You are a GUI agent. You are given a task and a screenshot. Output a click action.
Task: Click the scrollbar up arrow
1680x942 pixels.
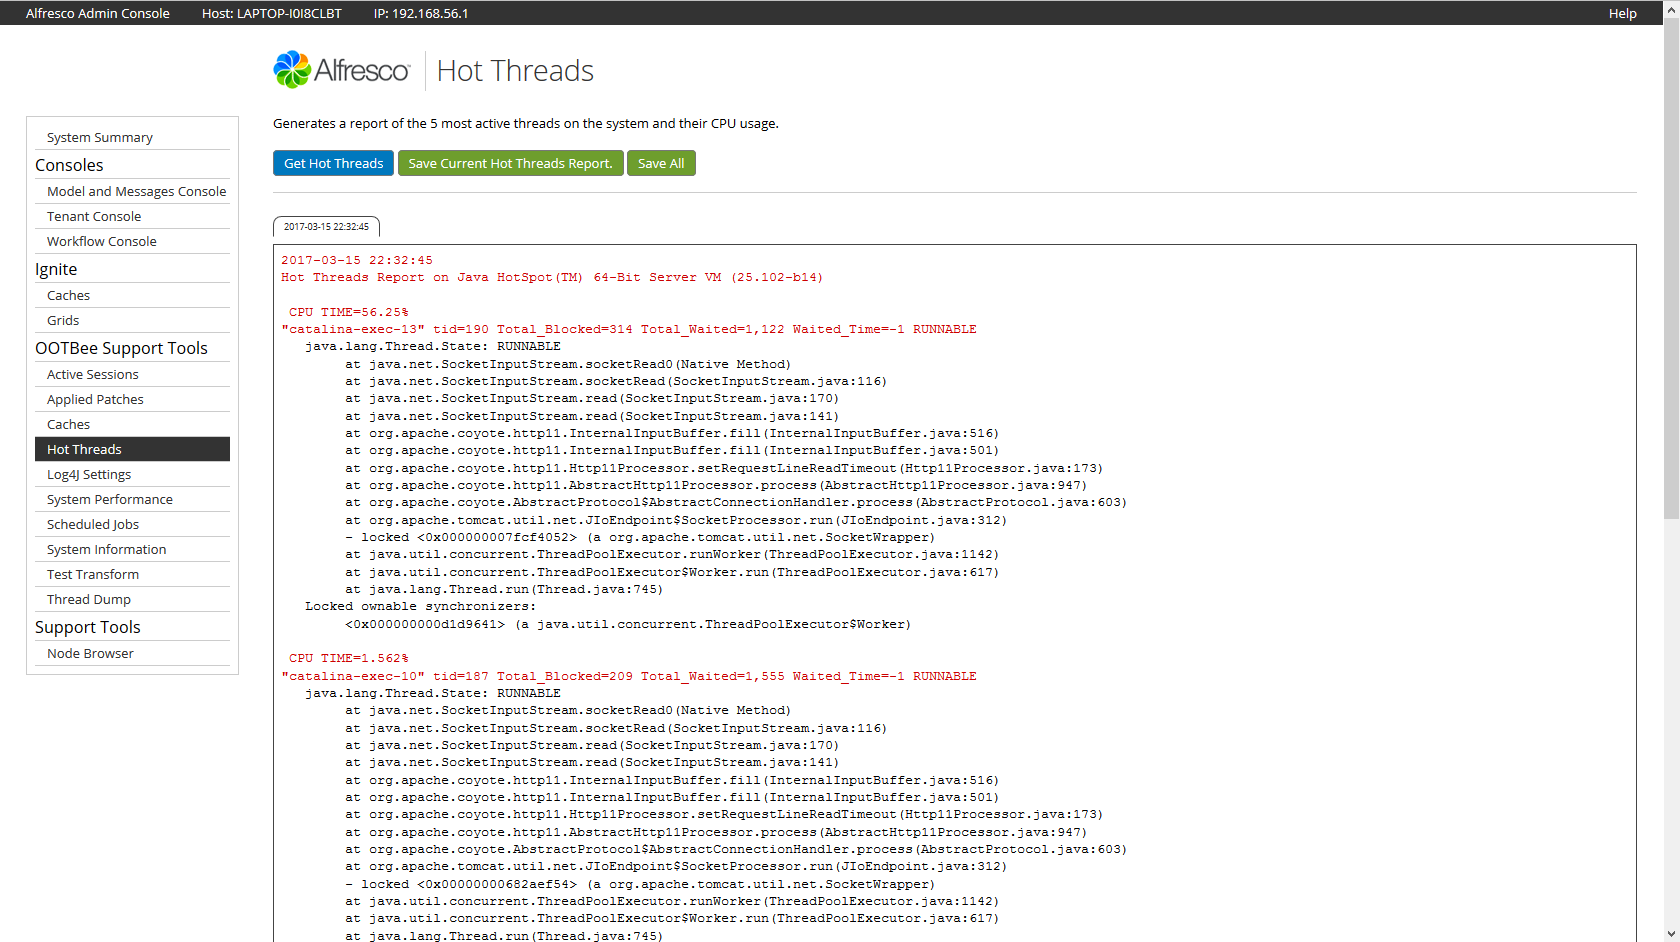pos(1671,8)
